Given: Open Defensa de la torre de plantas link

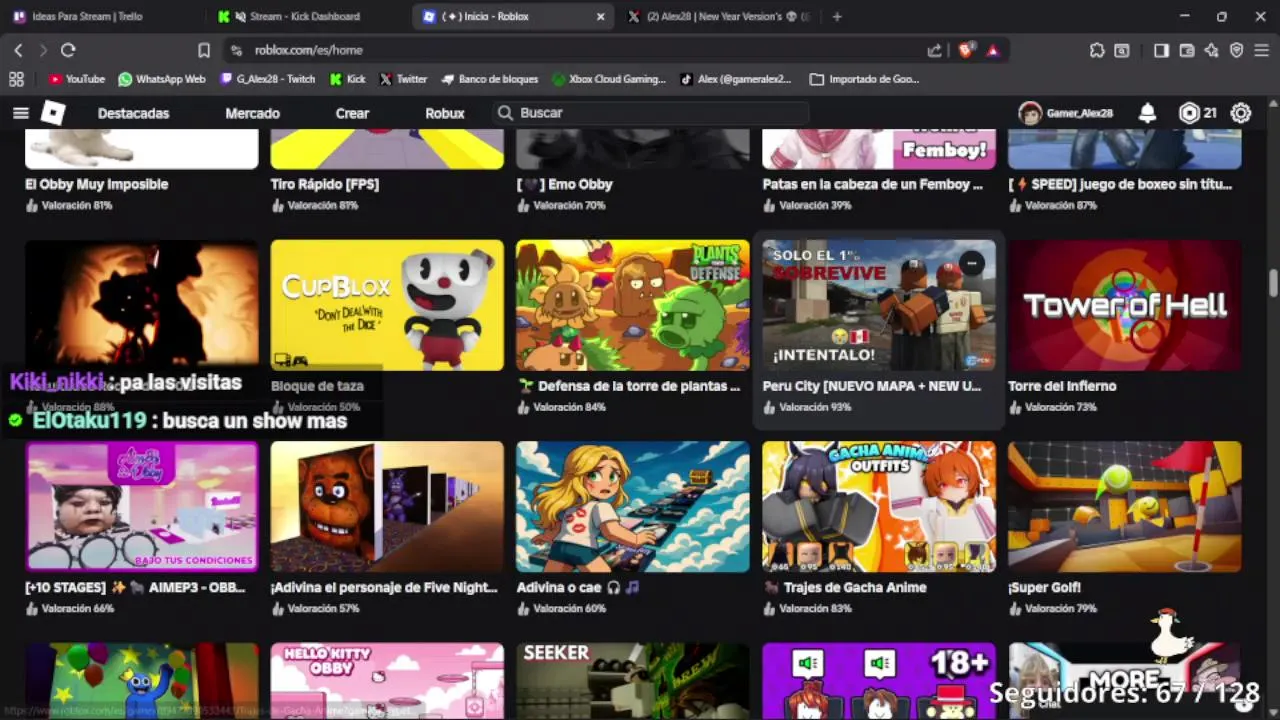Looking at the screenshot, I should (629, 386).
